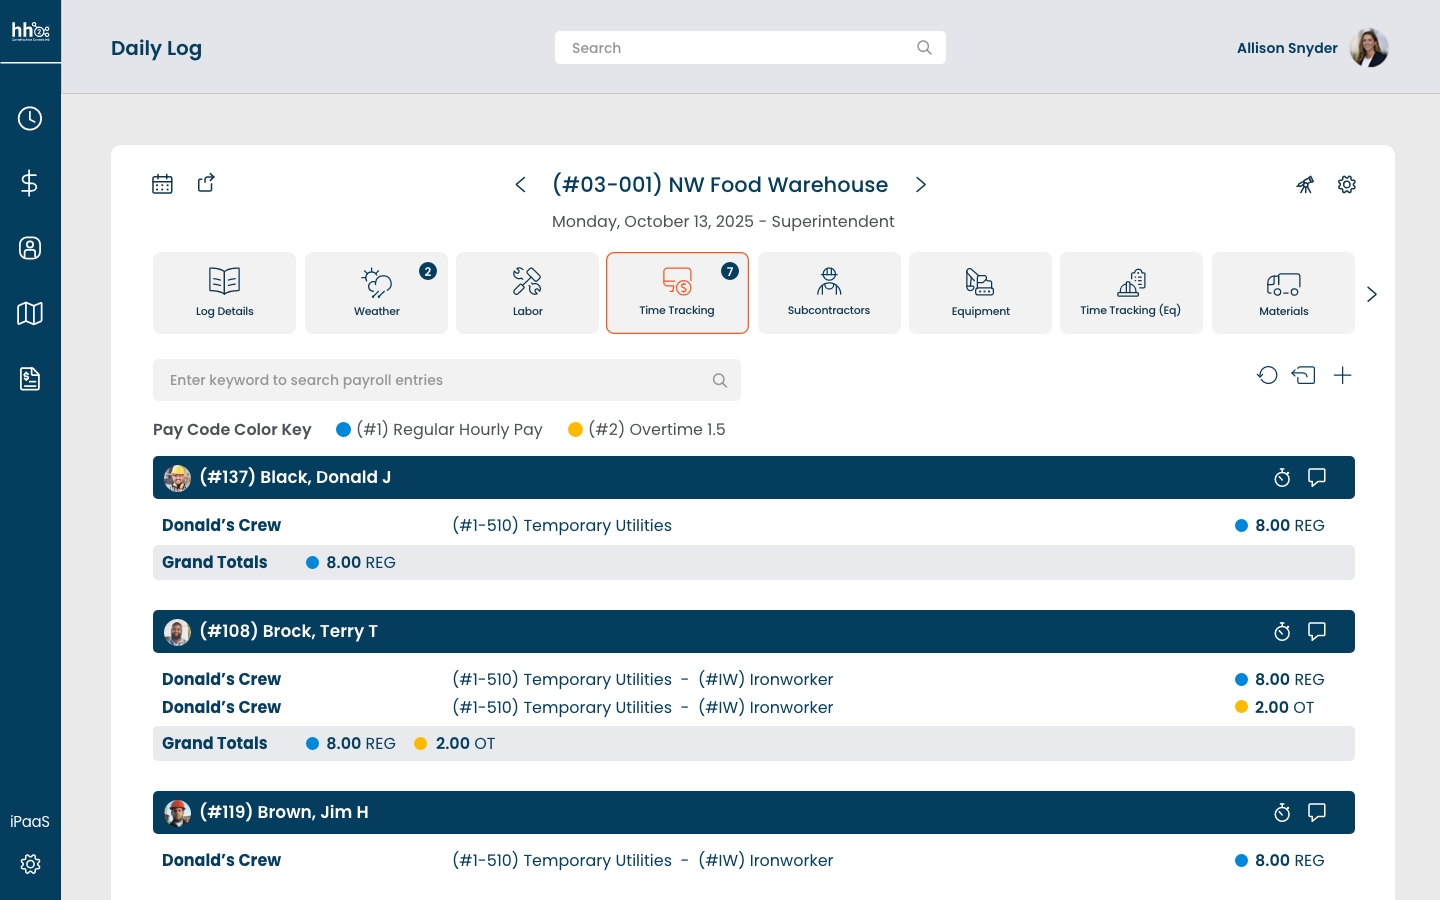Go to the next project with the right chevron

[921, 185]
